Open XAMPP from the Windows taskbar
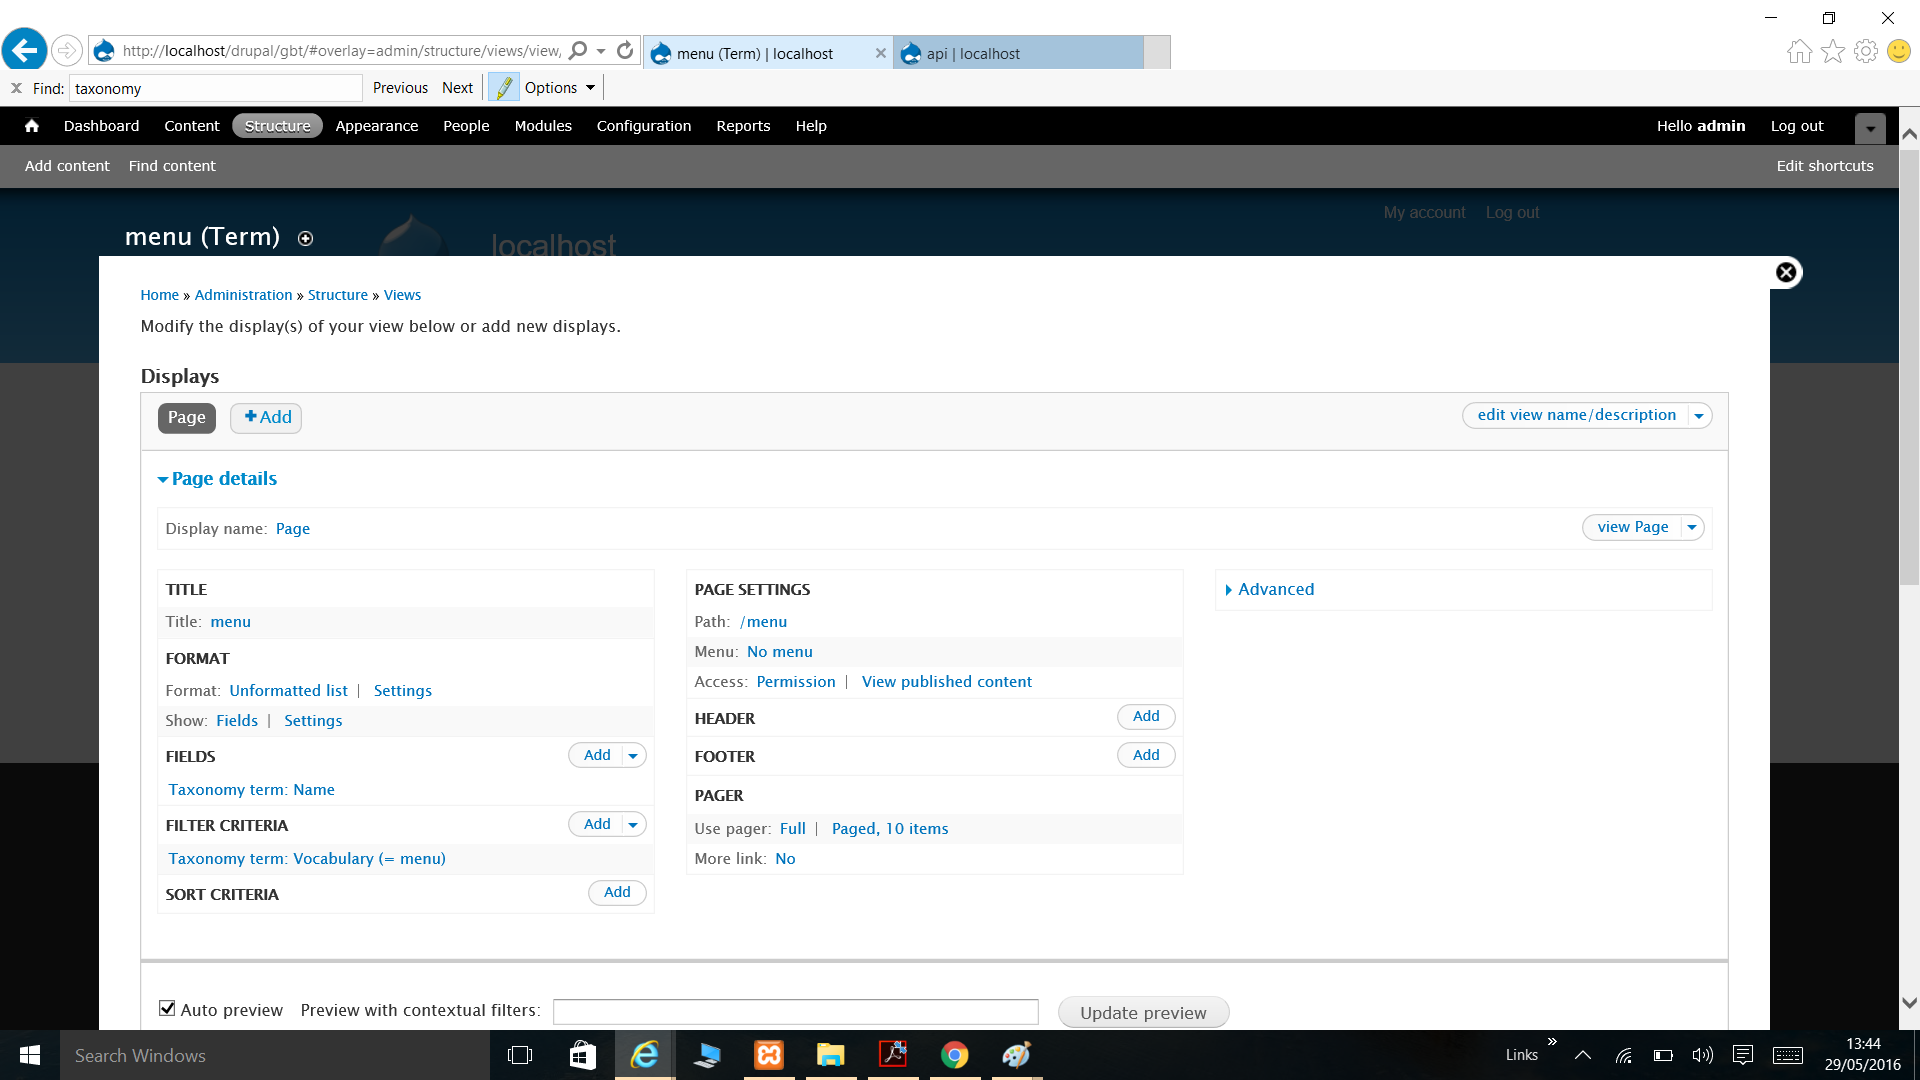This screenshot has width=1920, height=1080. [769, 1055]
